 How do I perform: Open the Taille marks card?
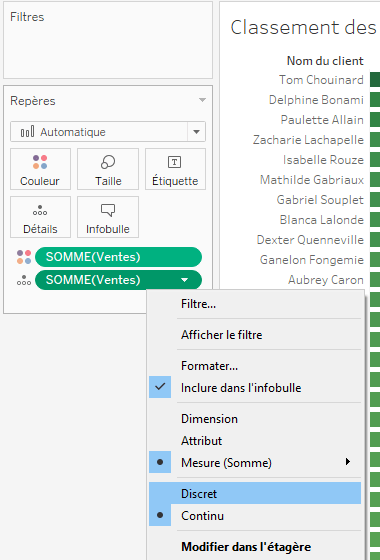pyautogui.click(x=108, y=169)
